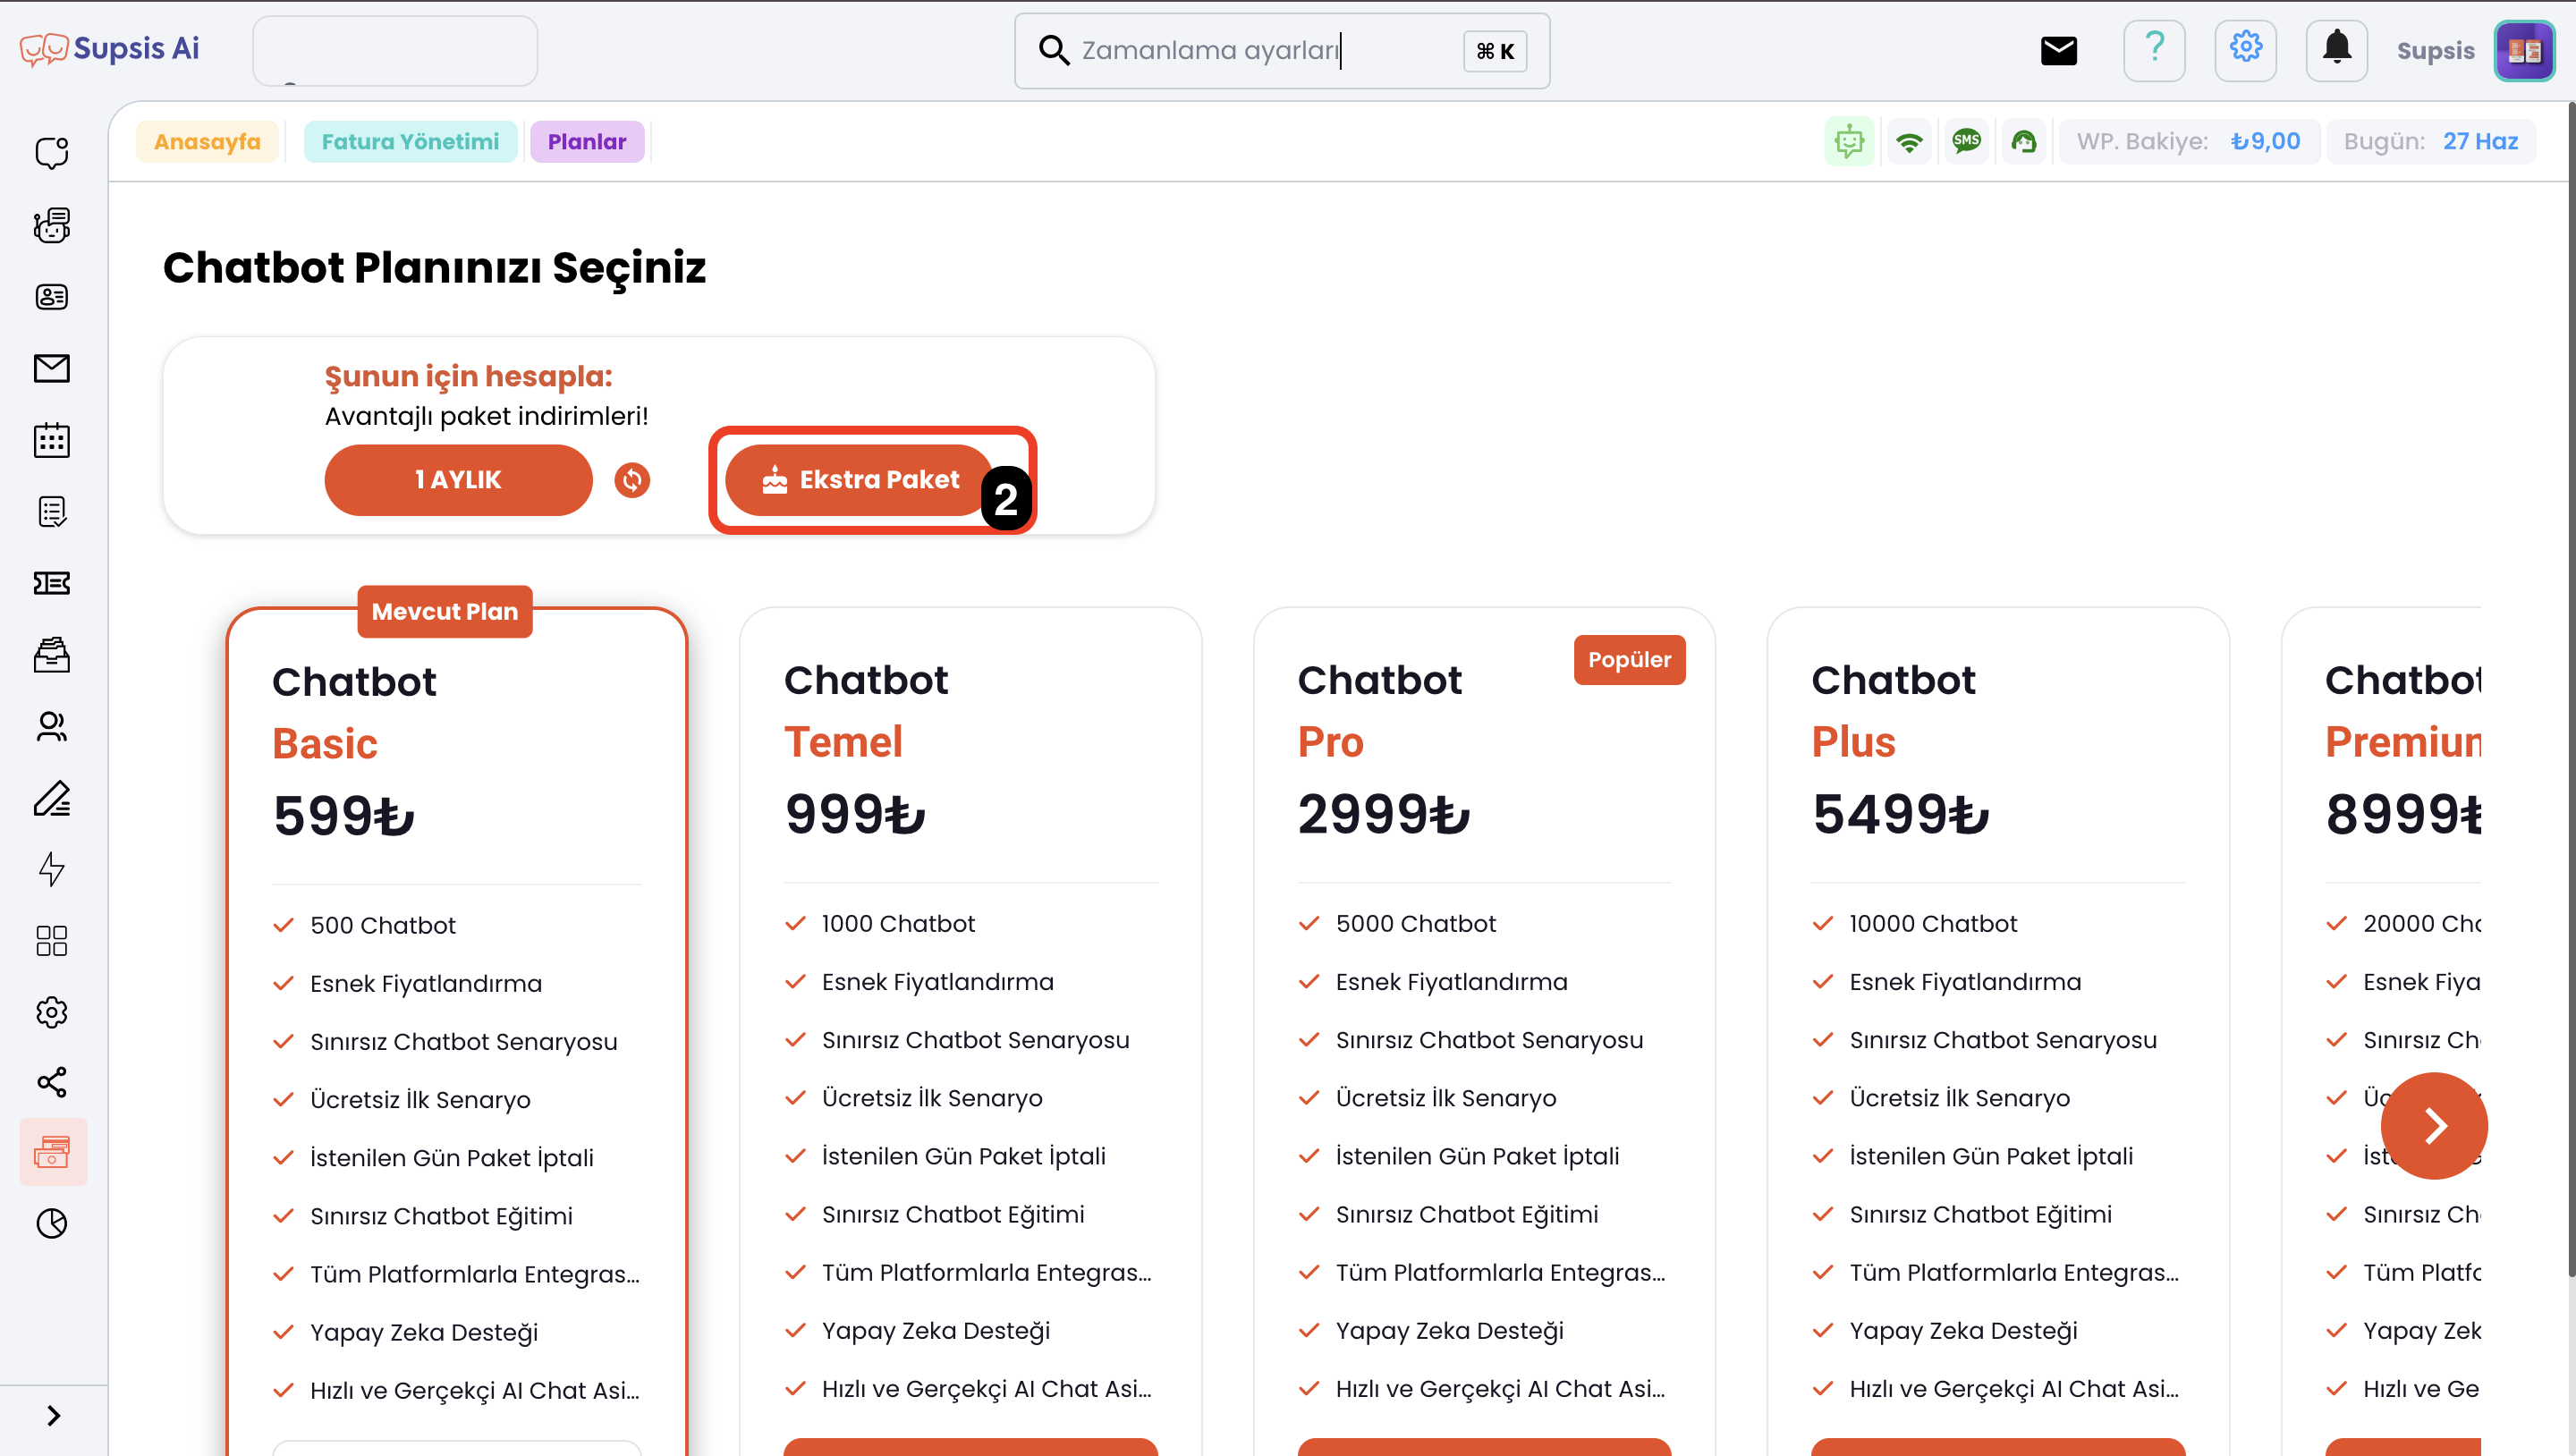2576x1456 pixels.
Task: Switch to the Fatura Yönetimi tab
Action: (x=410, y=142)
